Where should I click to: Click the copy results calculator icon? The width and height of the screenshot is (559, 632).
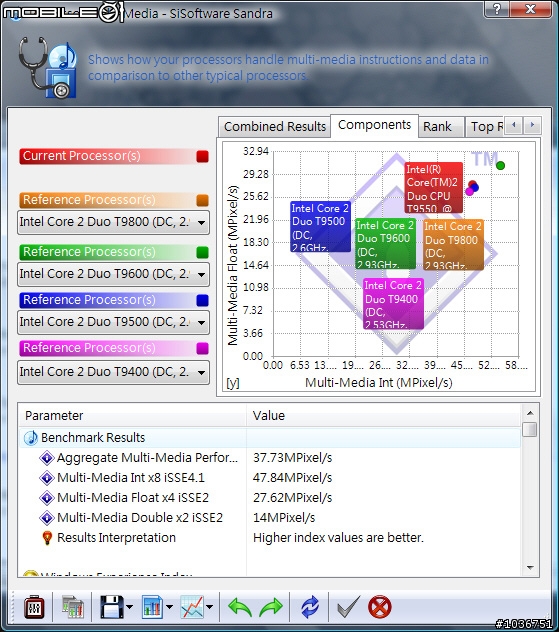click(x=73, y=607)
